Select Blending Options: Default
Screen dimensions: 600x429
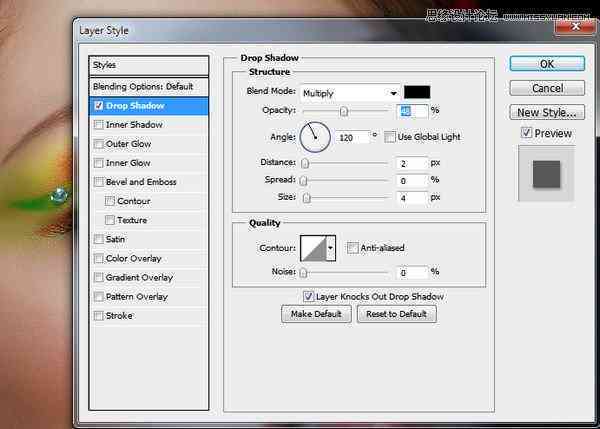pyautogui.click(x=148, y=86)
